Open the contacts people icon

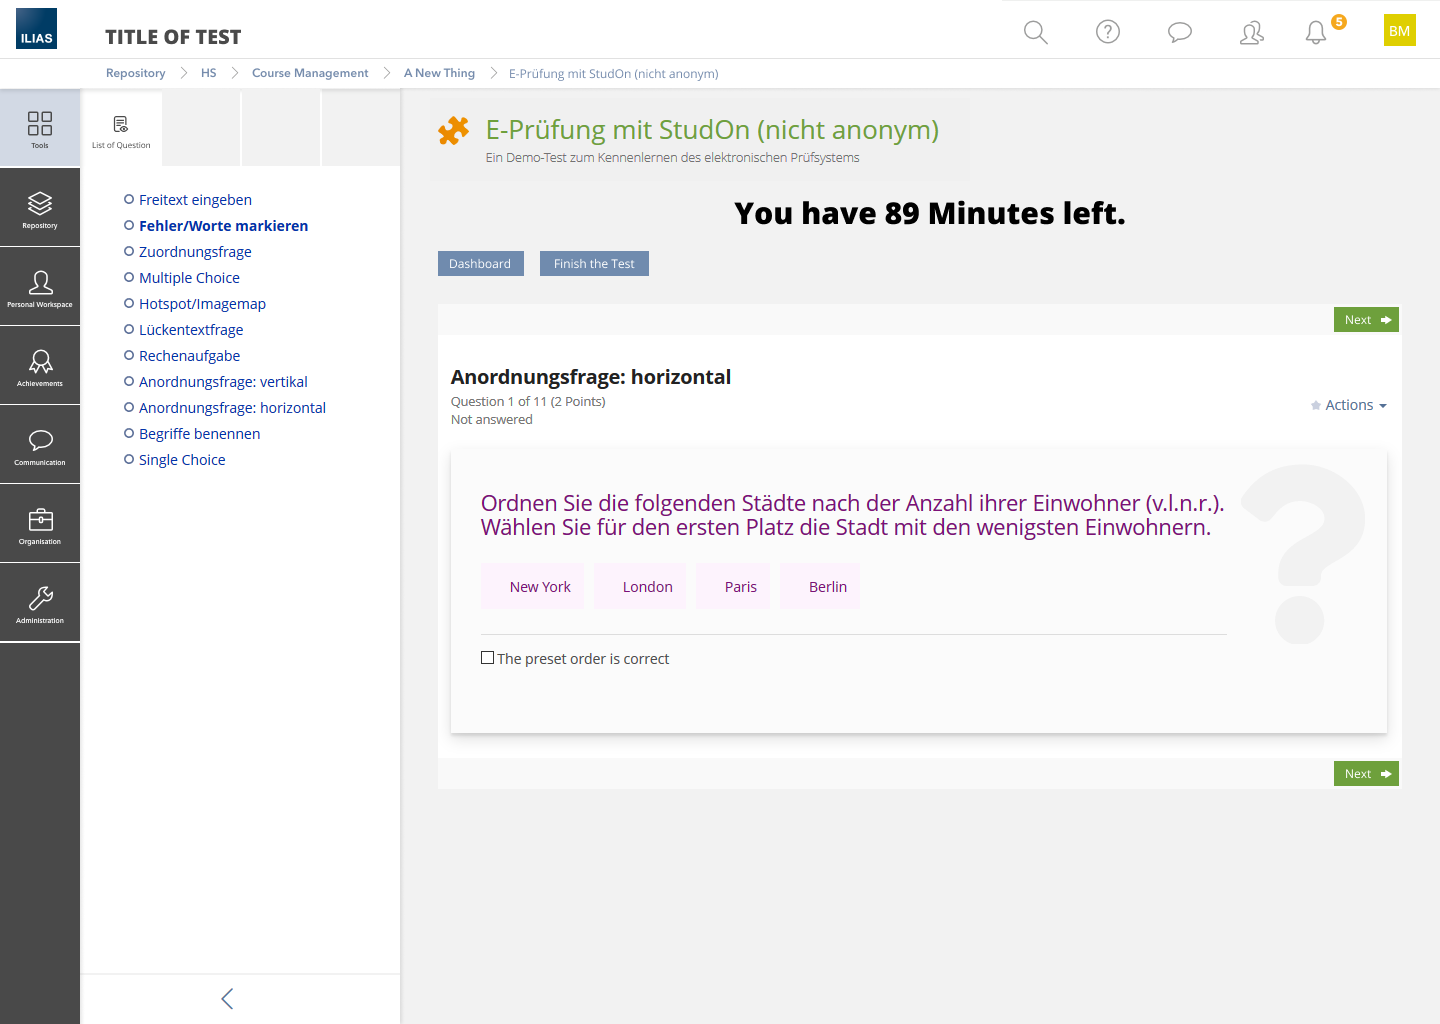point(1252,32)
